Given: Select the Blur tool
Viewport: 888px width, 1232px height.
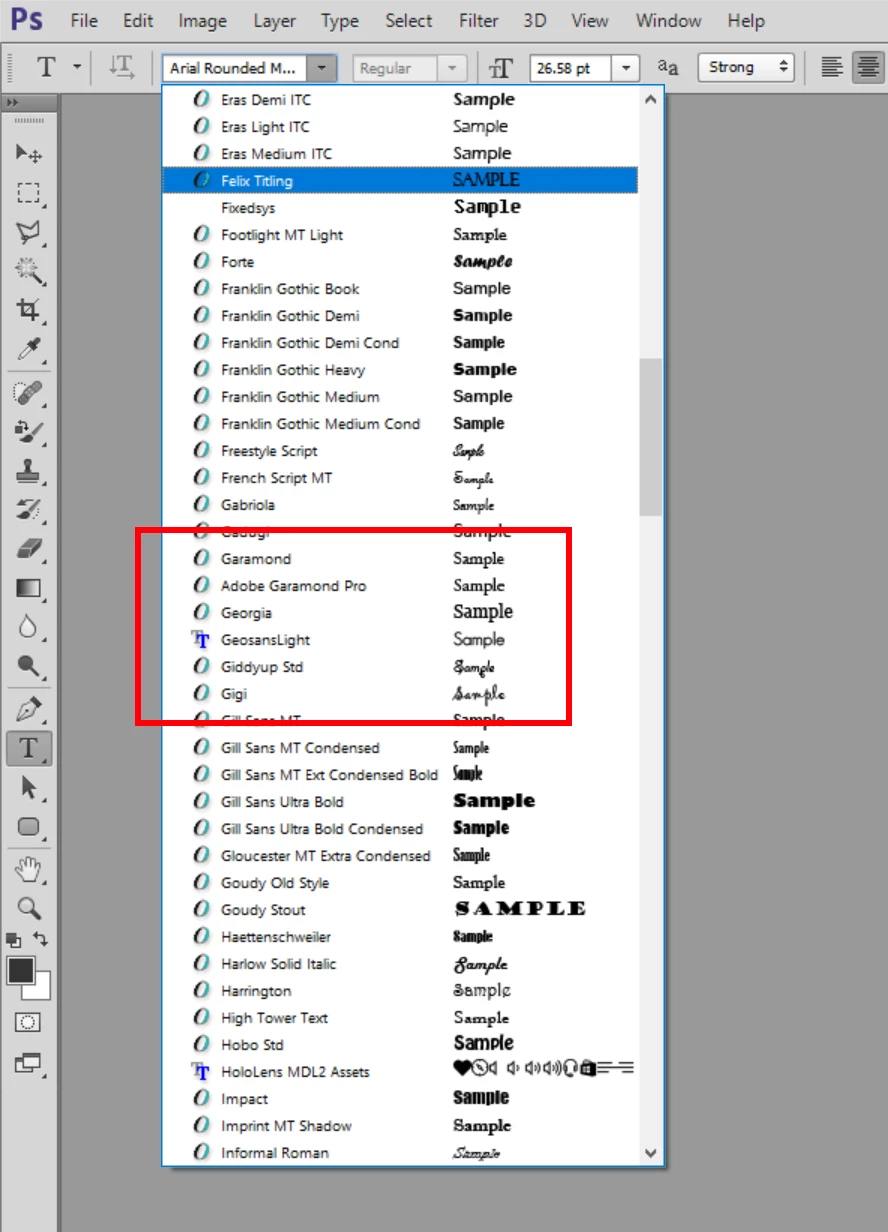Looking at the screenshot, I should point(29,627).
